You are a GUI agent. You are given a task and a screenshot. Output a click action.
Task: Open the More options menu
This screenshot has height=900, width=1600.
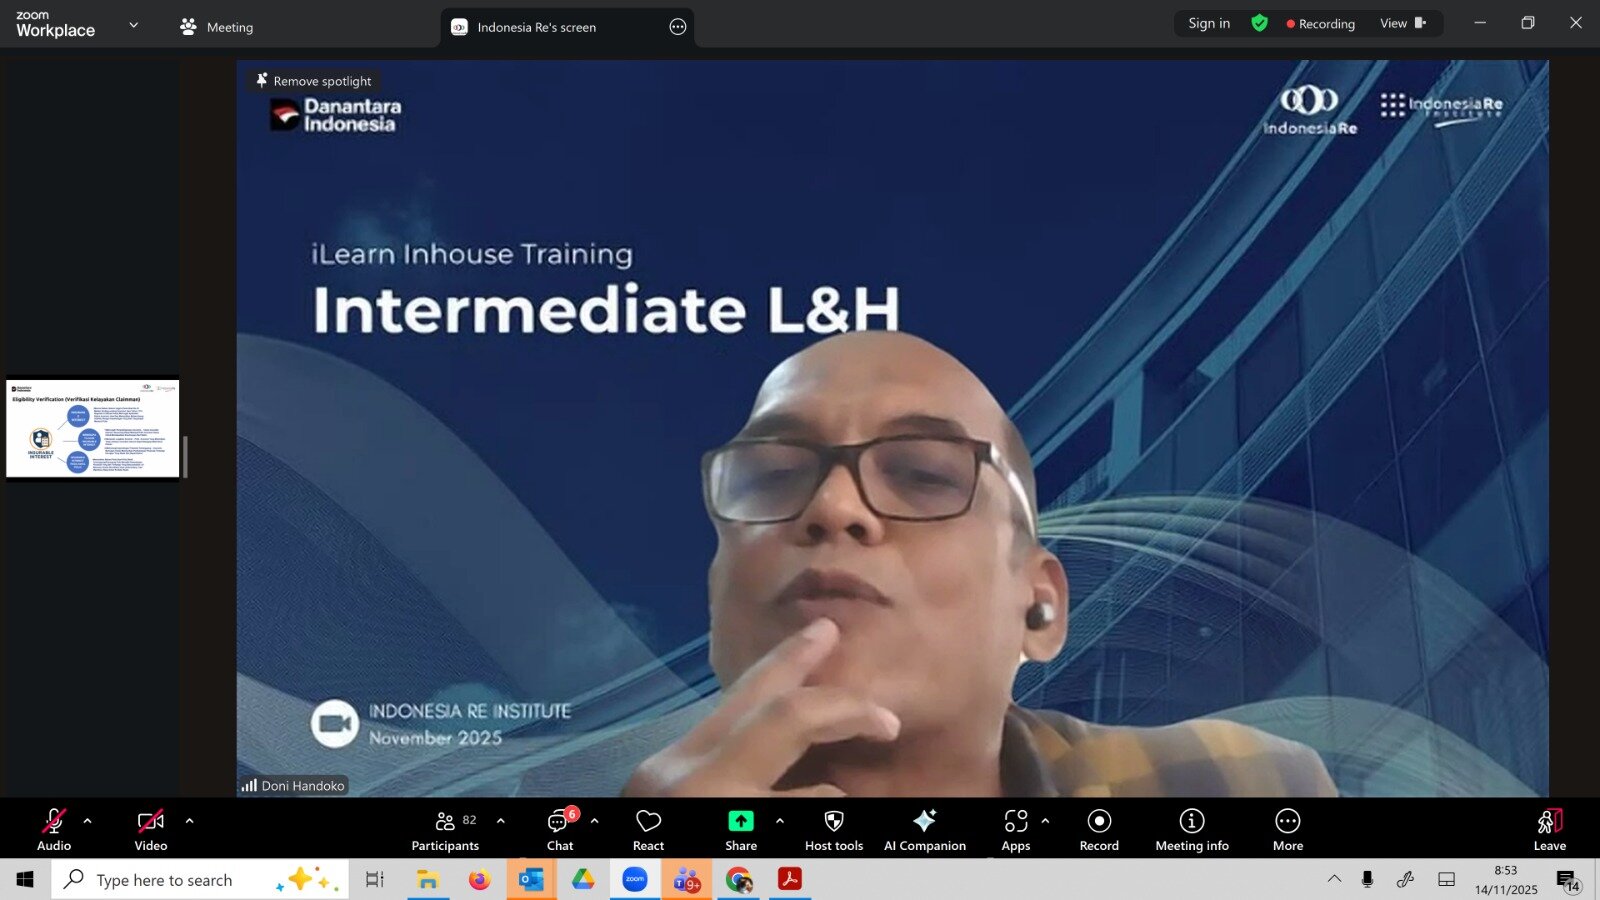click(x=1287, y=830)
